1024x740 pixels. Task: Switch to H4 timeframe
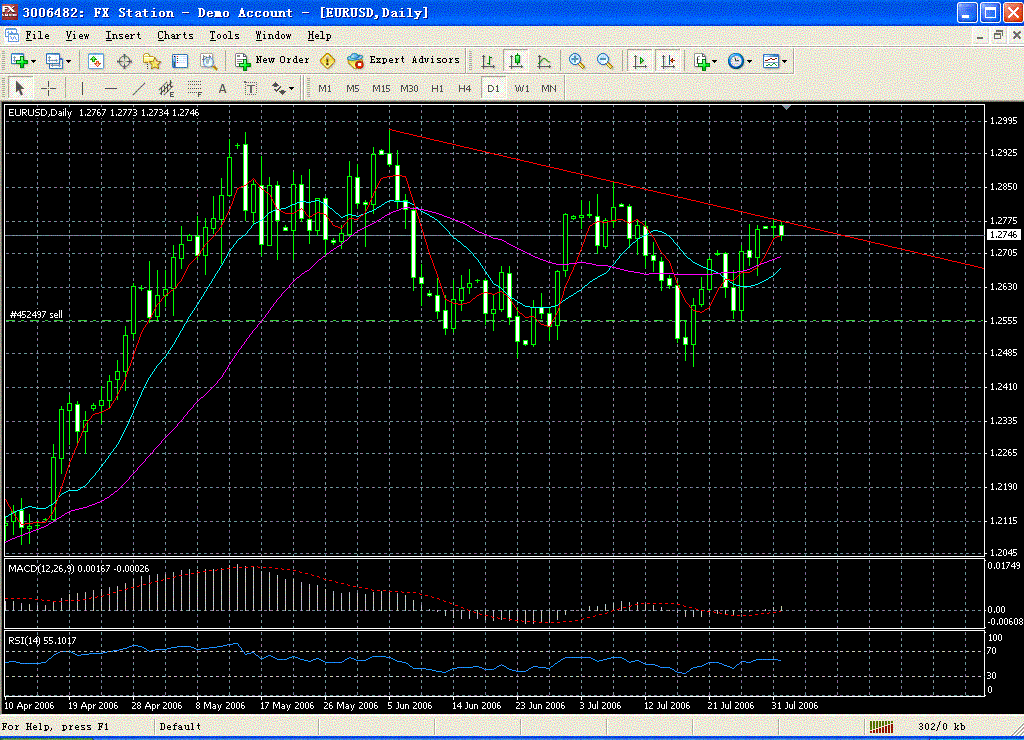point(464,88)
